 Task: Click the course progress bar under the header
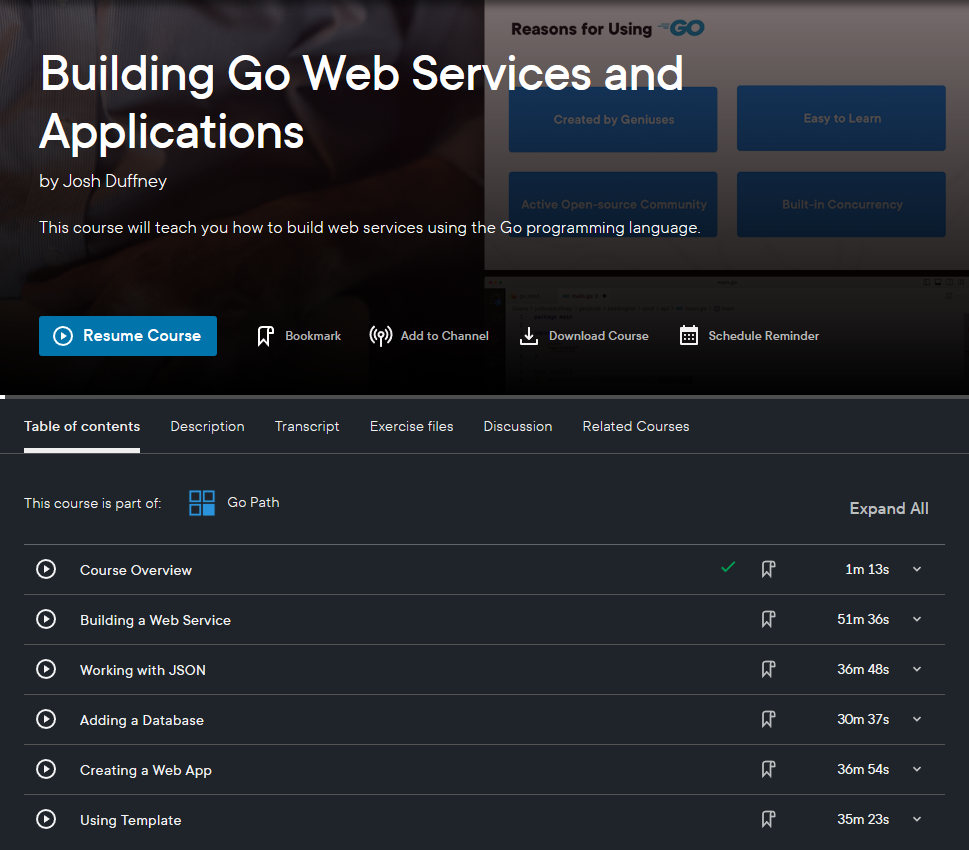(x=484, y=397)
